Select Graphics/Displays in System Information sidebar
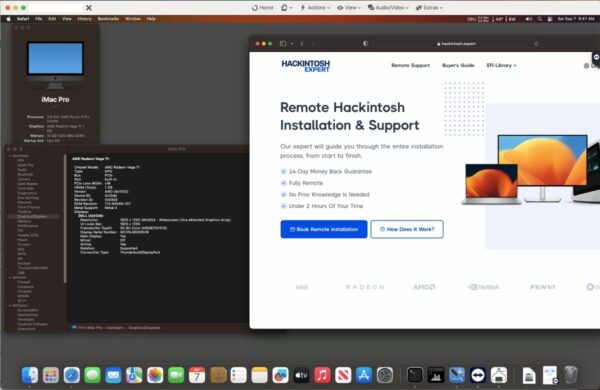Image resolution: width=600 pixels, height=390 pixels. coord(33,216)
